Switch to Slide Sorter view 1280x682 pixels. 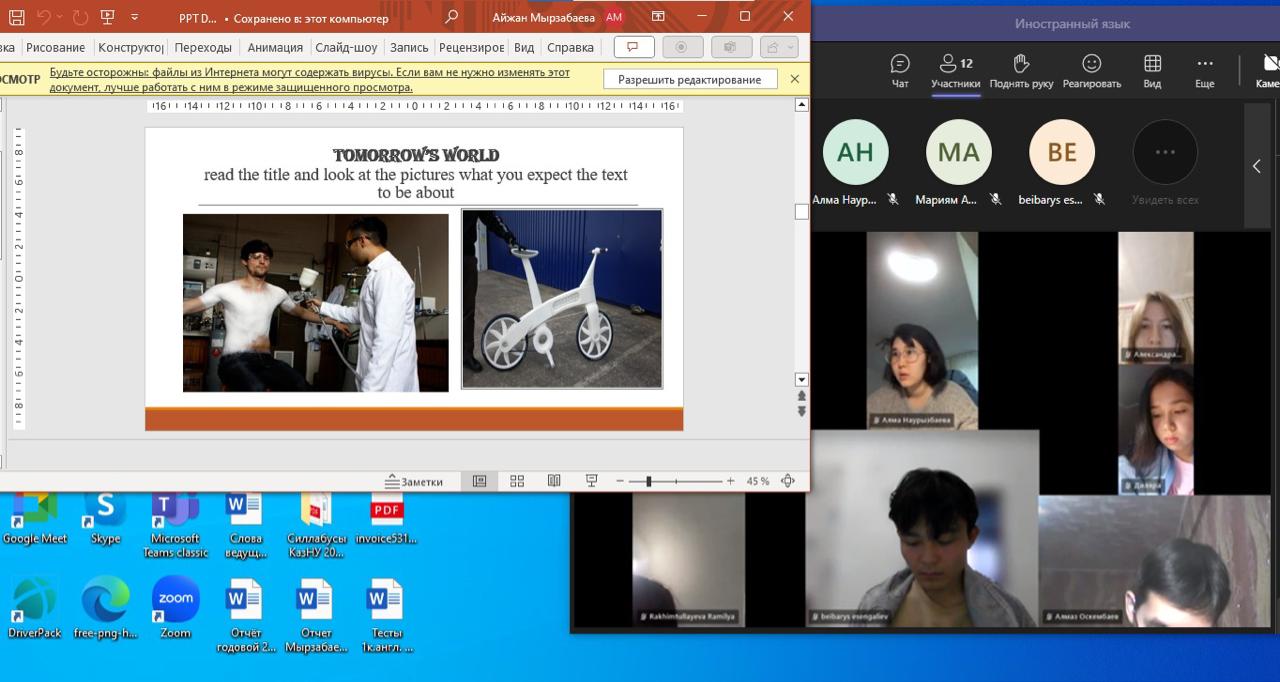(517, 481)
